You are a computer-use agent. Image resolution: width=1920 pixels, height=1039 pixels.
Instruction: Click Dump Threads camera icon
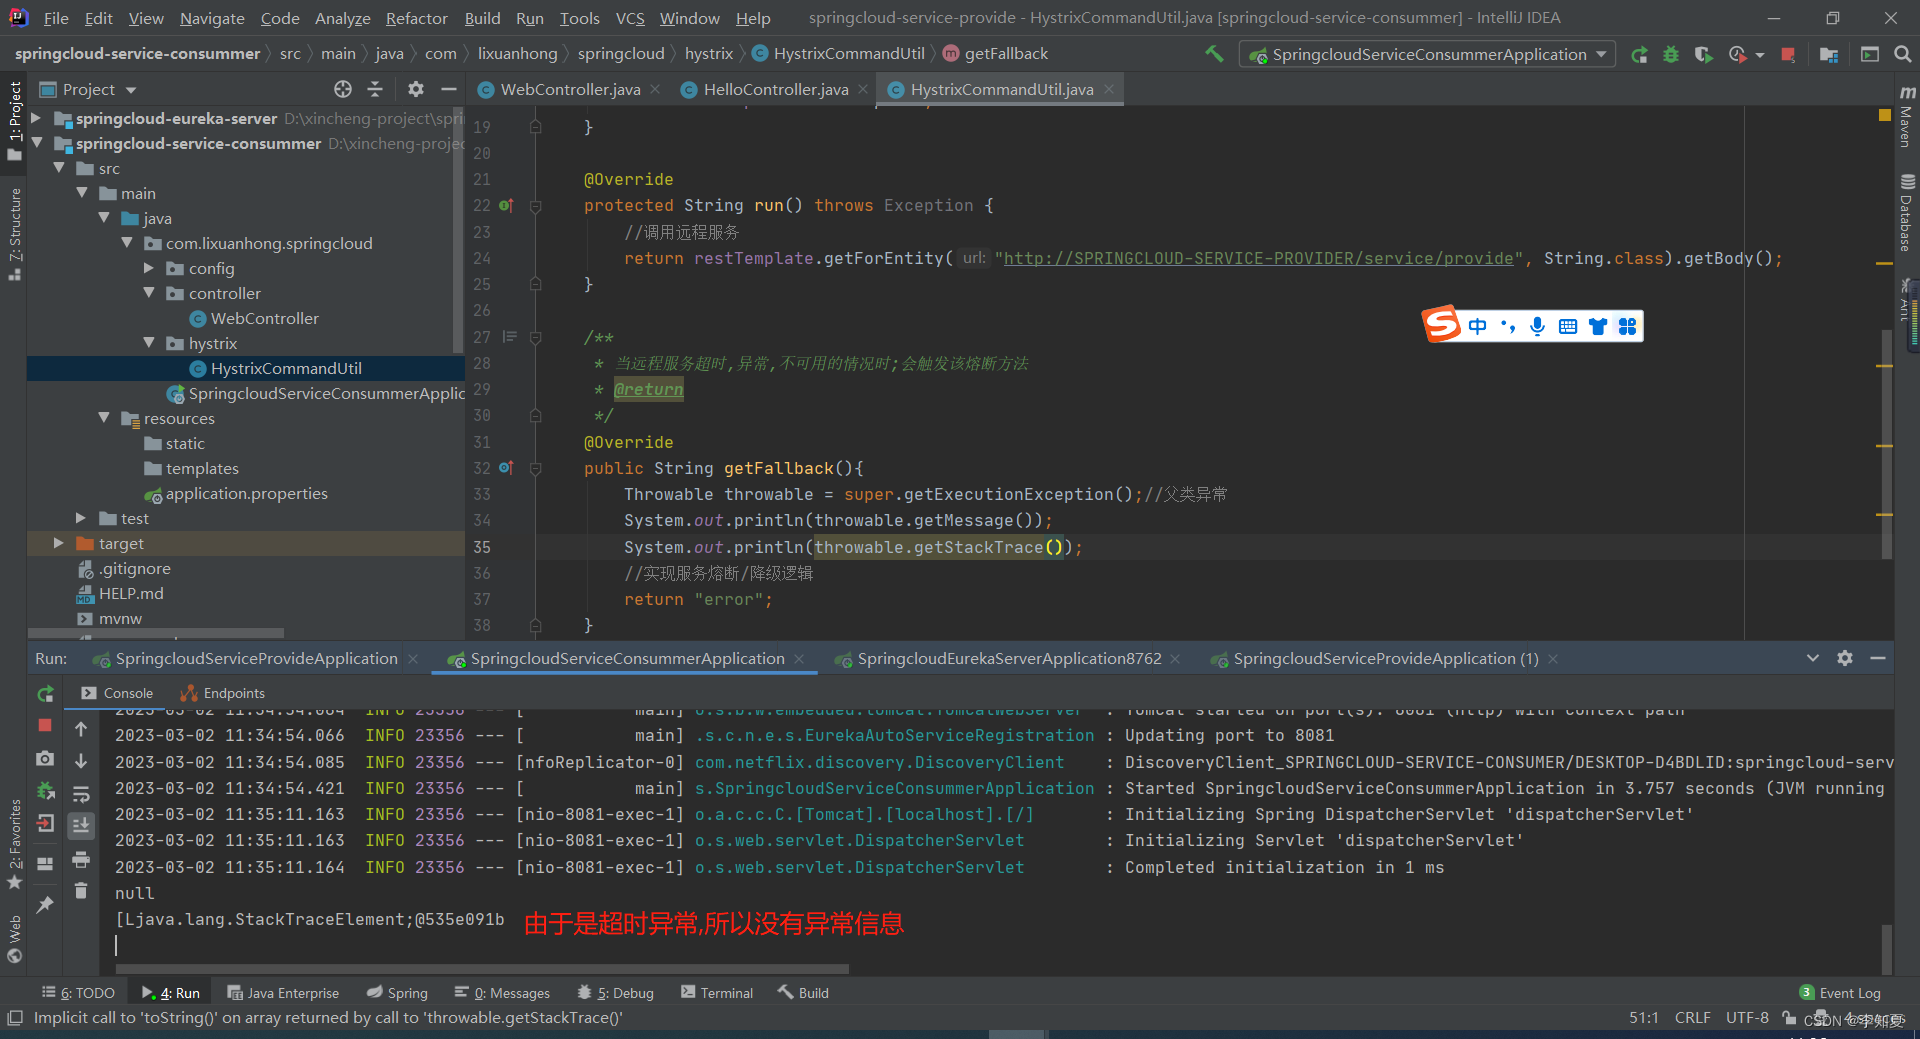pos(45,759)
